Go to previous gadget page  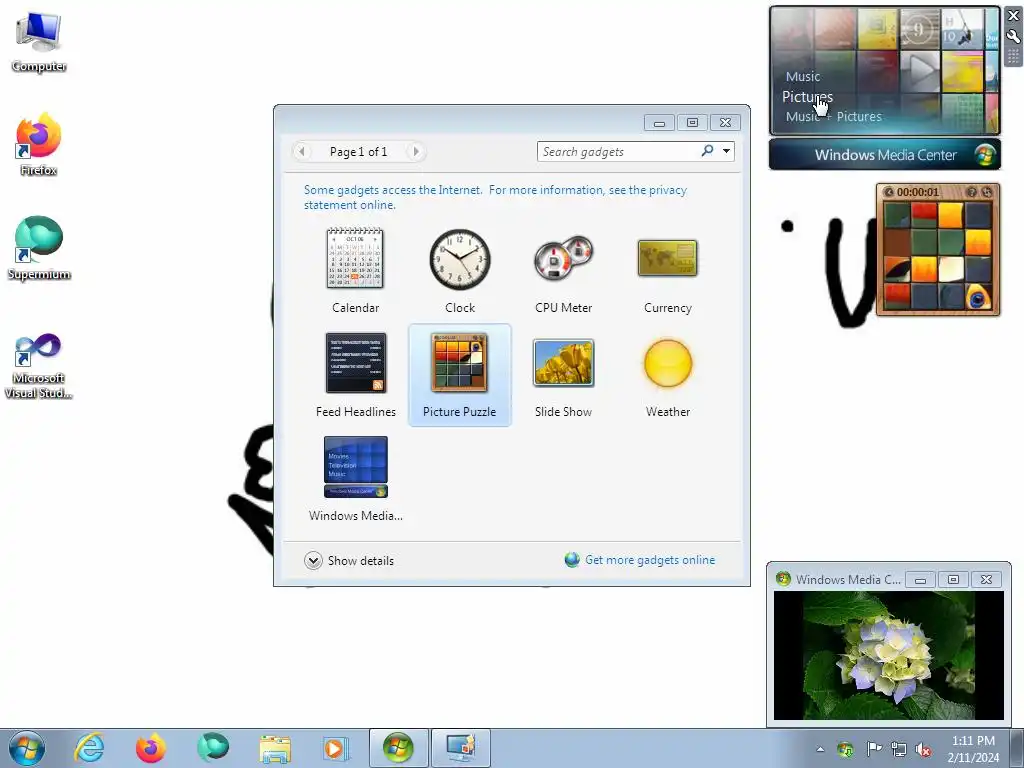click(301, 152)
